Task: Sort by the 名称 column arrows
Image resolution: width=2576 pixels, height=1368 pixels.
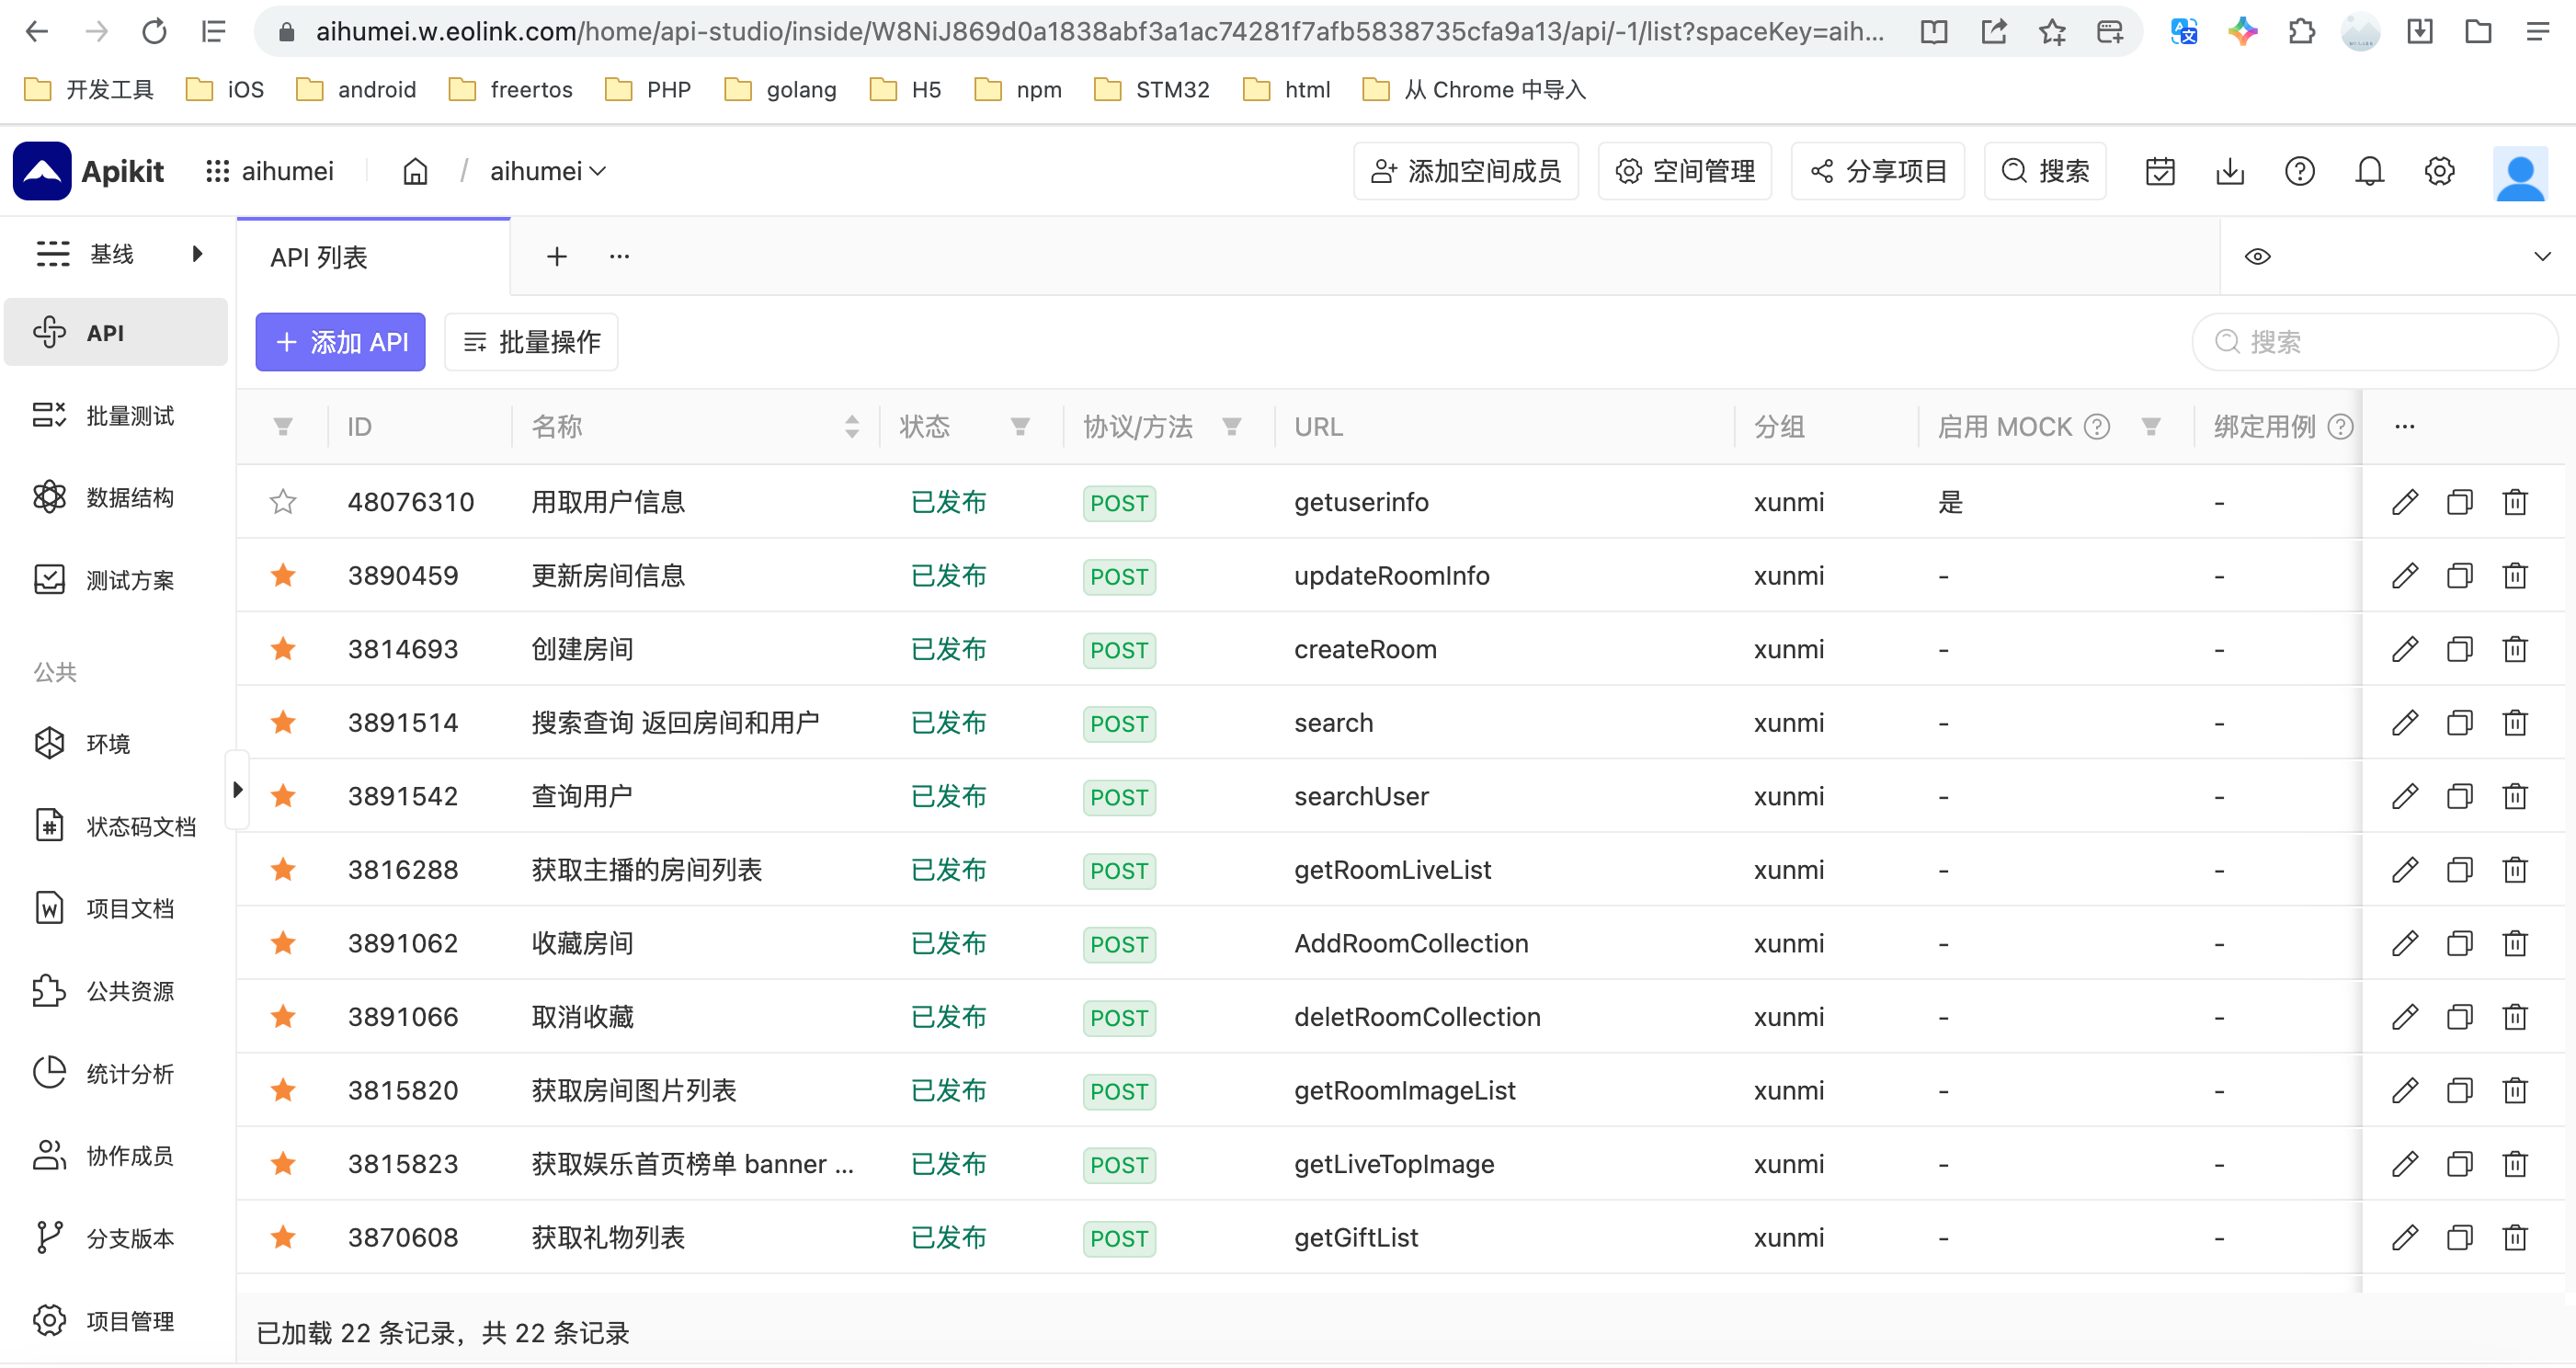Action: coord(851,428)
